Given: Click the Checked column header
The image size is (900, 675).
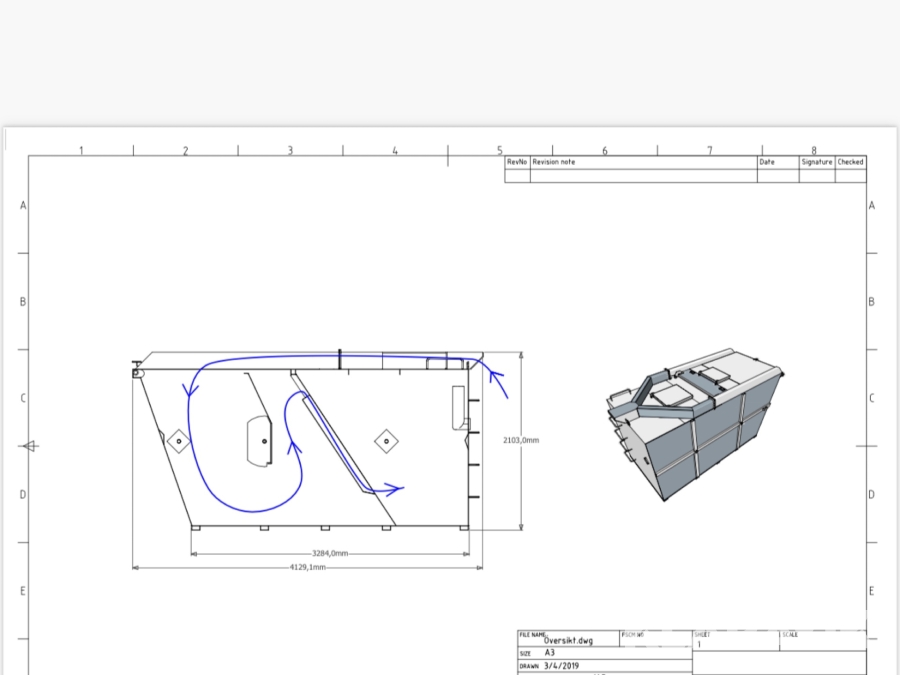Looking at the screenshot, I should coord(850,162).
